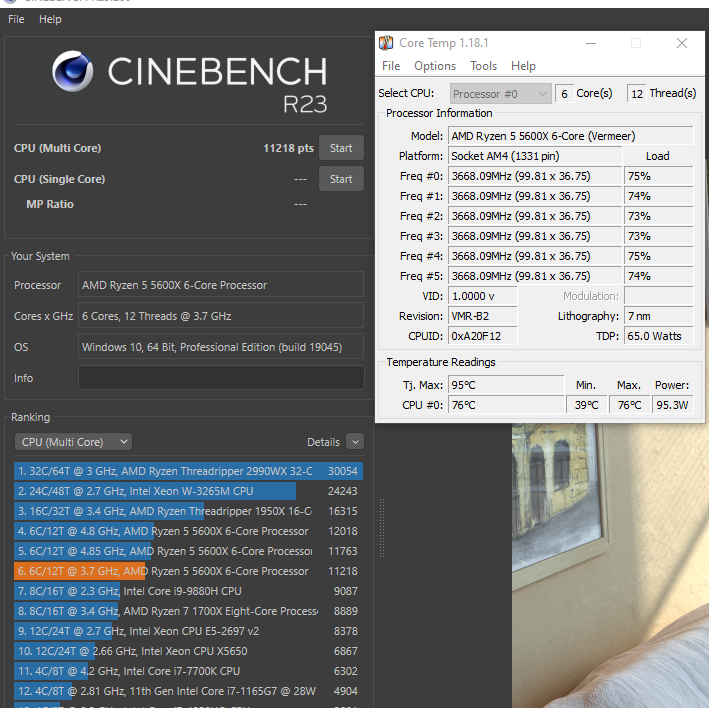Click the 11218 pts multi core score
The width and height of the screenshot is (709, 708).
pyautogui.click(x=288, y=148)
